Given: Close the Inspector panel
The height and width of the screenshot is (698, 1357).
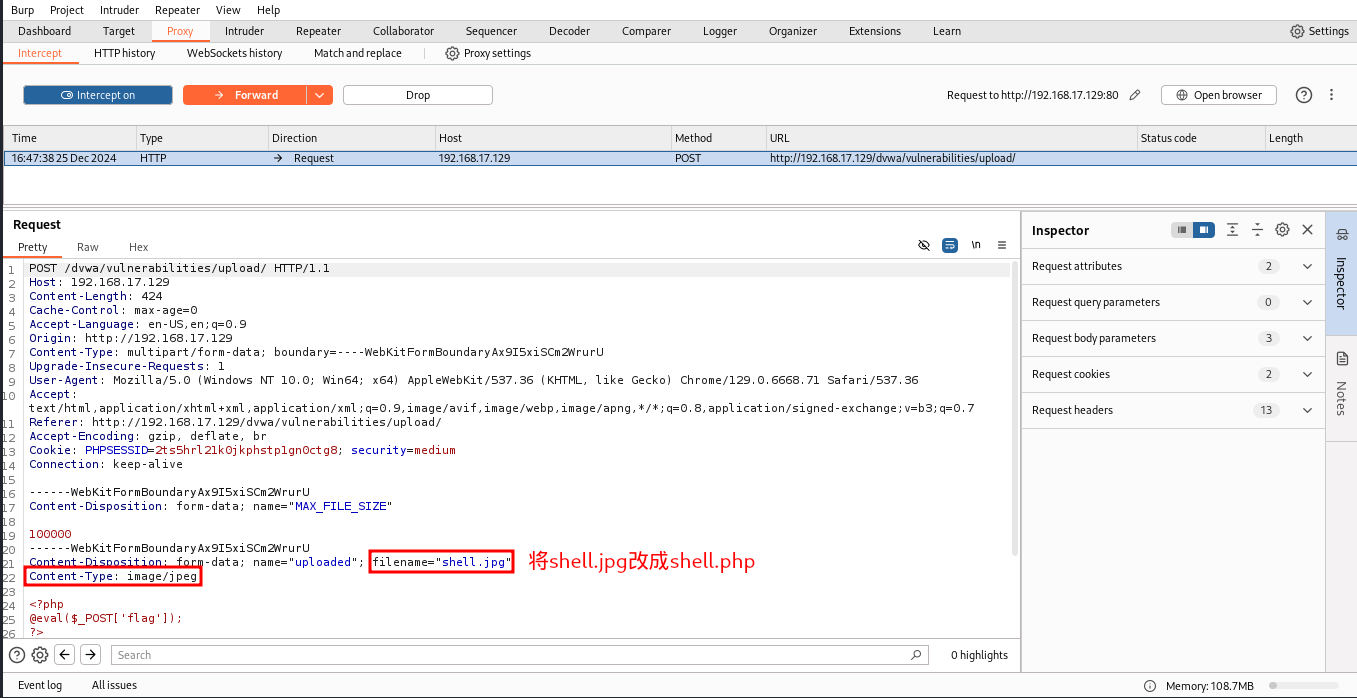Looking at the screenshot, I should pos(1307,230).
